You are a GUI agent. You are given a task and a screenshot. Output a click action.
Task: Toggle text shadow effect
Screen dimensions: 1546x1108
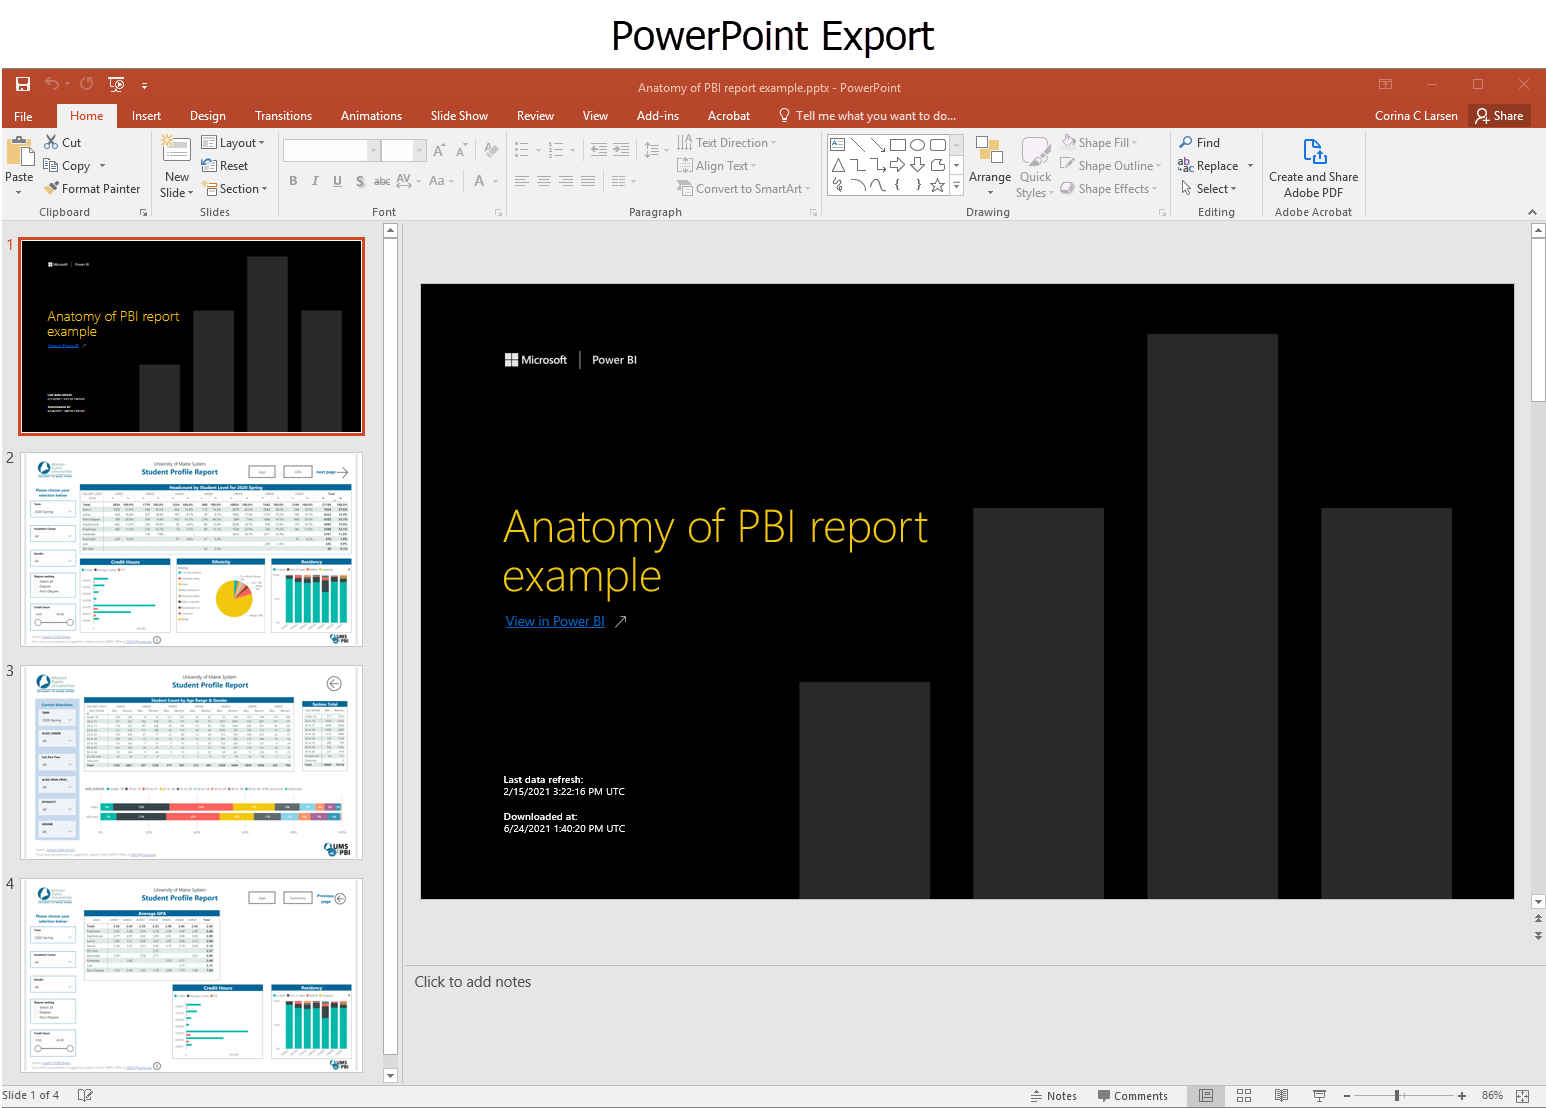pos(360,181)
